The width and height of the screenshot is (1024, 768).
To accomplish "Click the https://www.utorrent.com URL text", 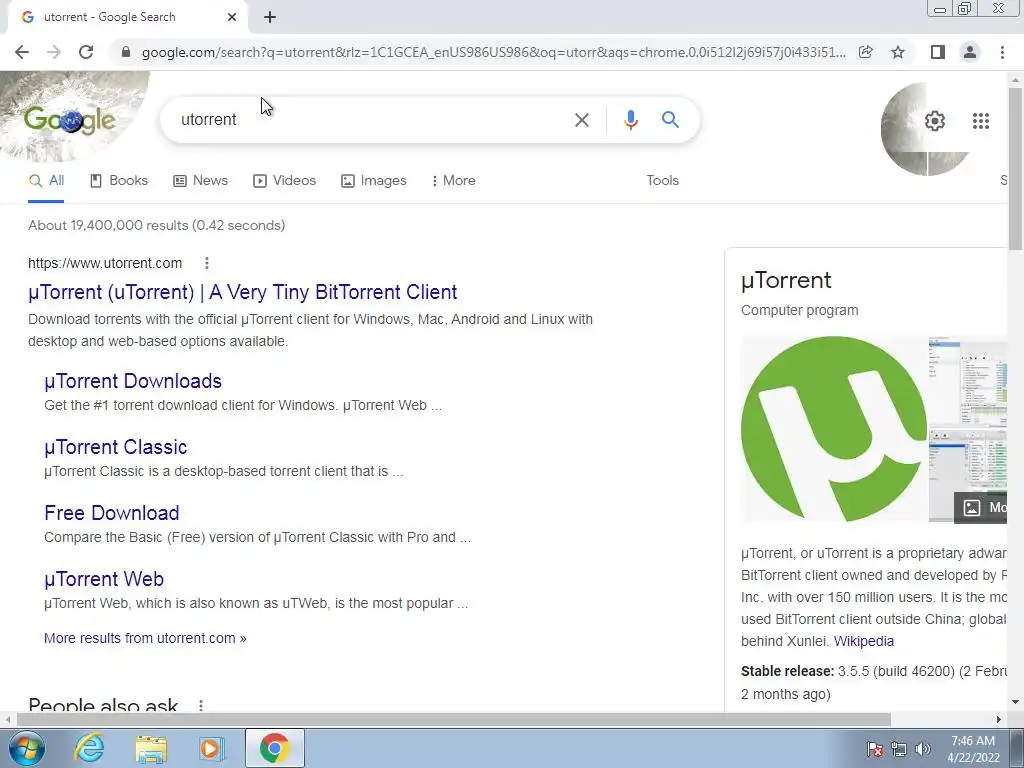I will click(105, 263).
